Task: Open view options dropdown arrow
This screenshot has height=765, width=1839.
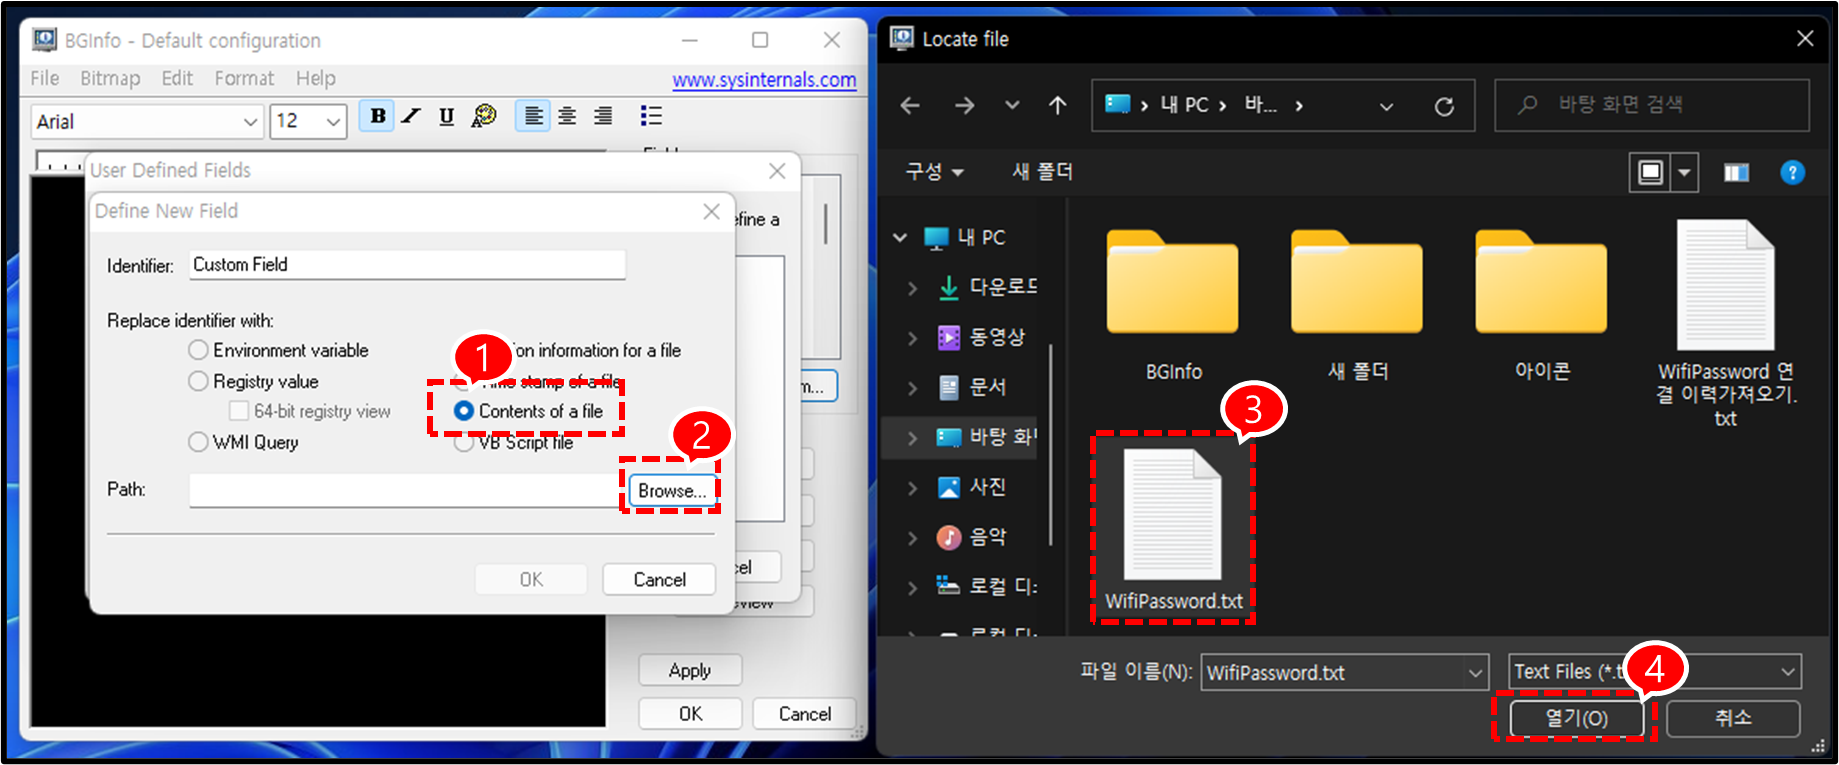Action: point(1684,172)
